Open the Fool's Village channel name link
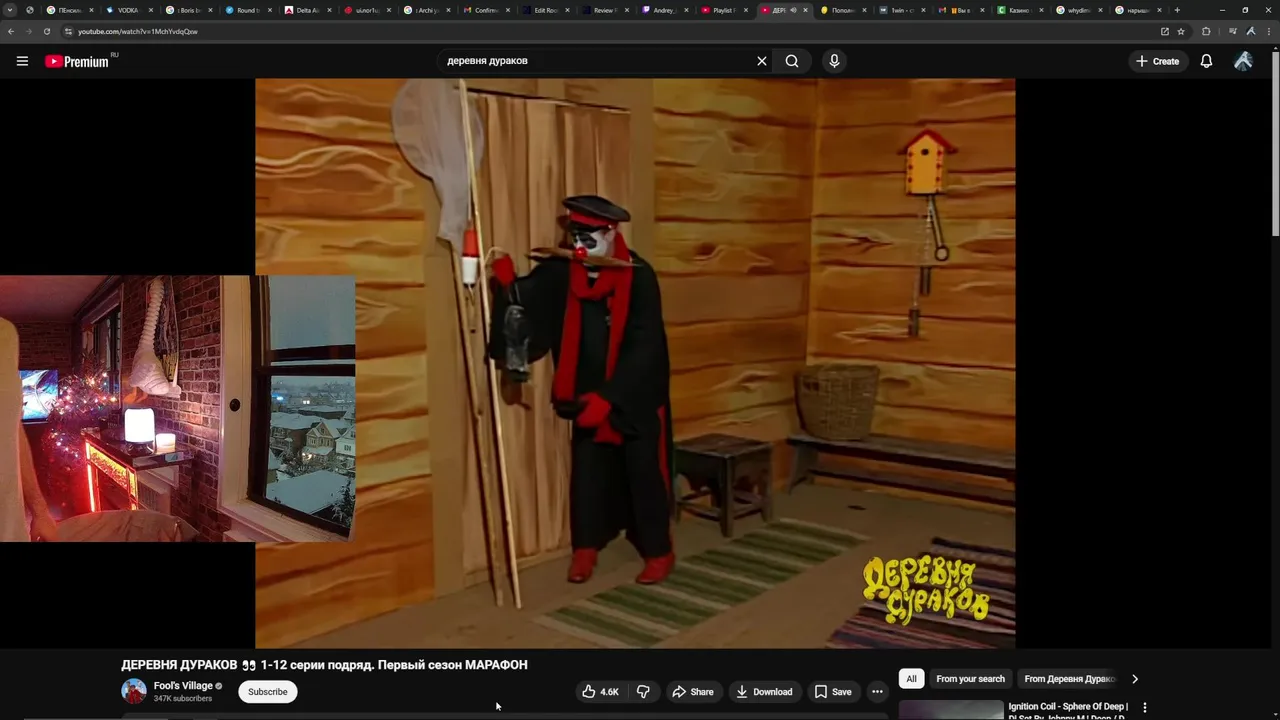The image size is (1280, 720). [x=183, y=686]
